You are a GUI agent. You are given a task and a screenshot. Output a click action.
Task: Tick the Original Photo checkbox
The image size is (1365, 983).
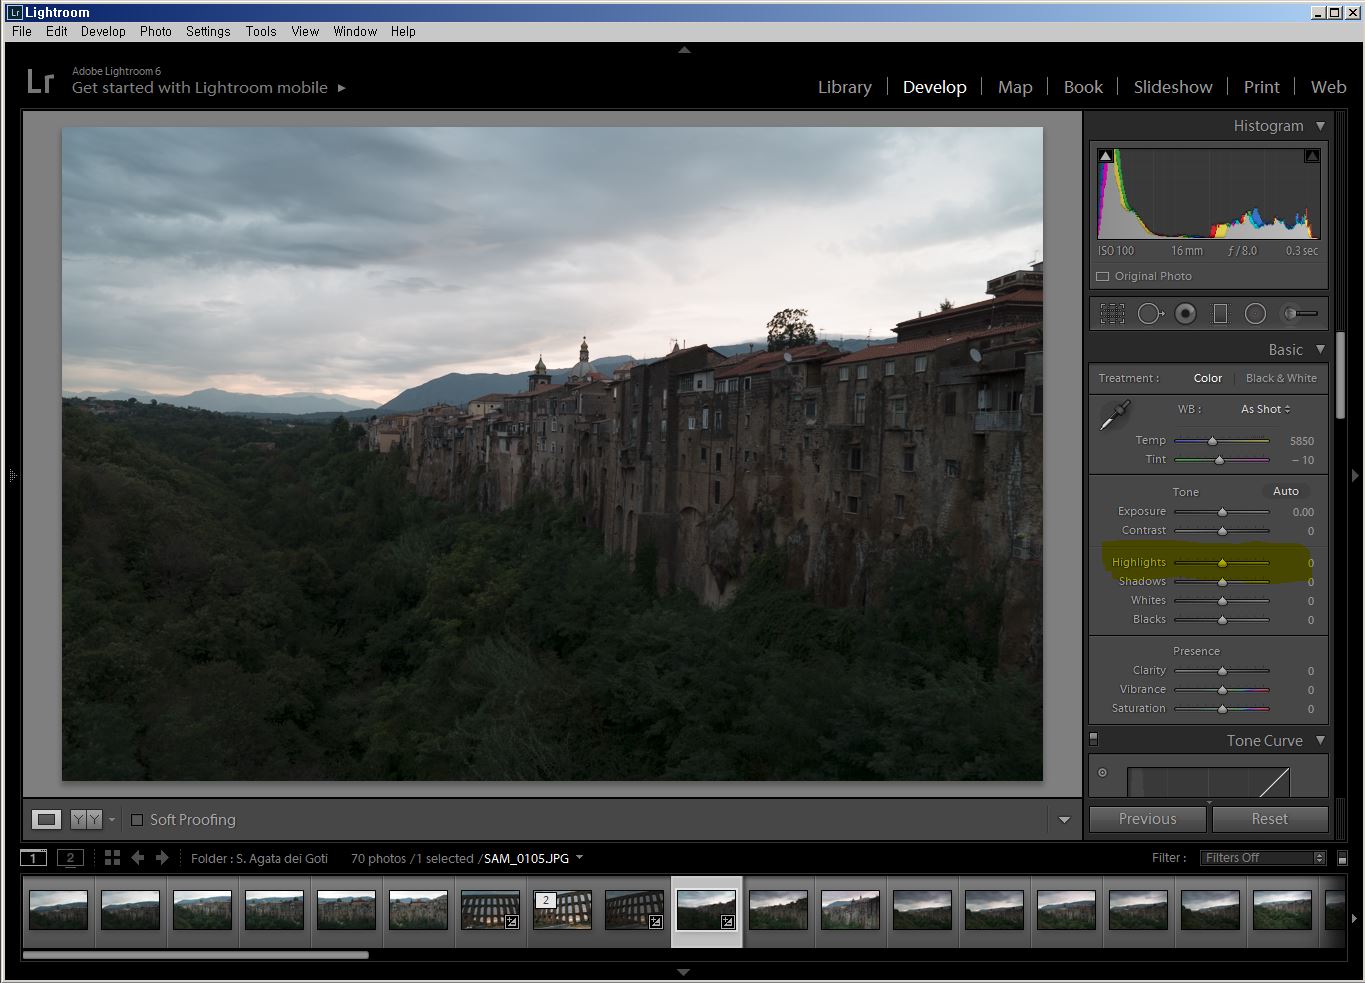point(1103,276)
